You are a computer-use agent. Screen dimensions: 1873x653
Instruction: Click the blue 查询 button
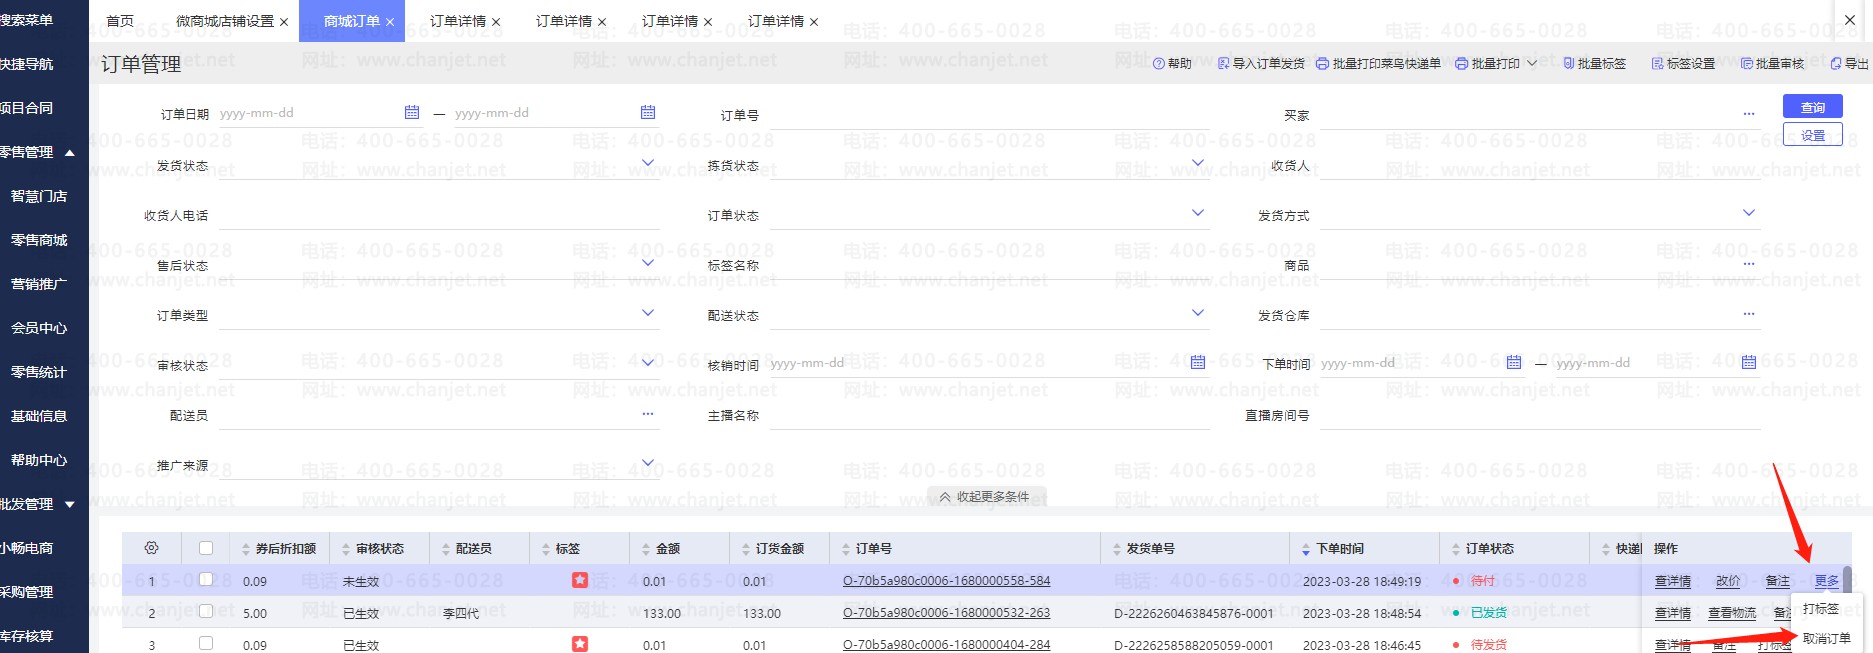[x=1812, y=107]
